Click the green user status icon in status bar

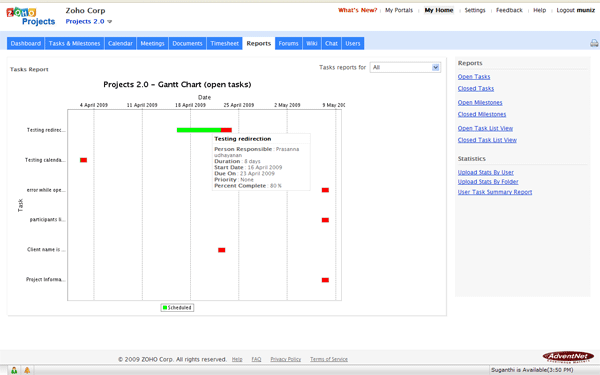(14, 370)
